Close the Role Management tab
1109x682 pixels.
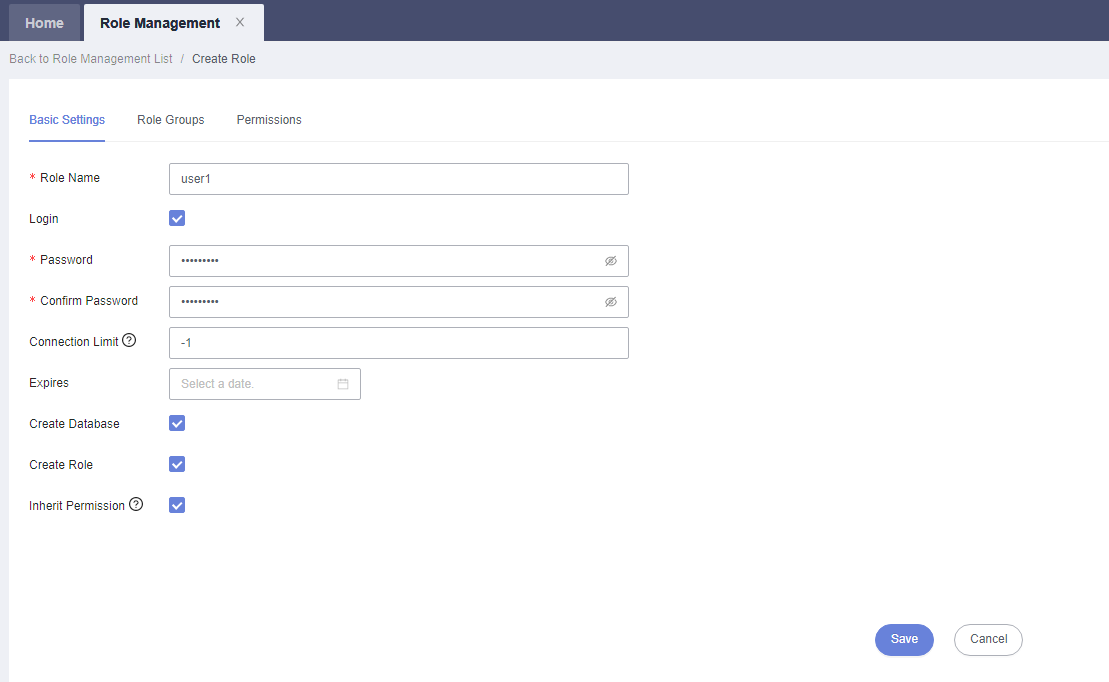240,23
